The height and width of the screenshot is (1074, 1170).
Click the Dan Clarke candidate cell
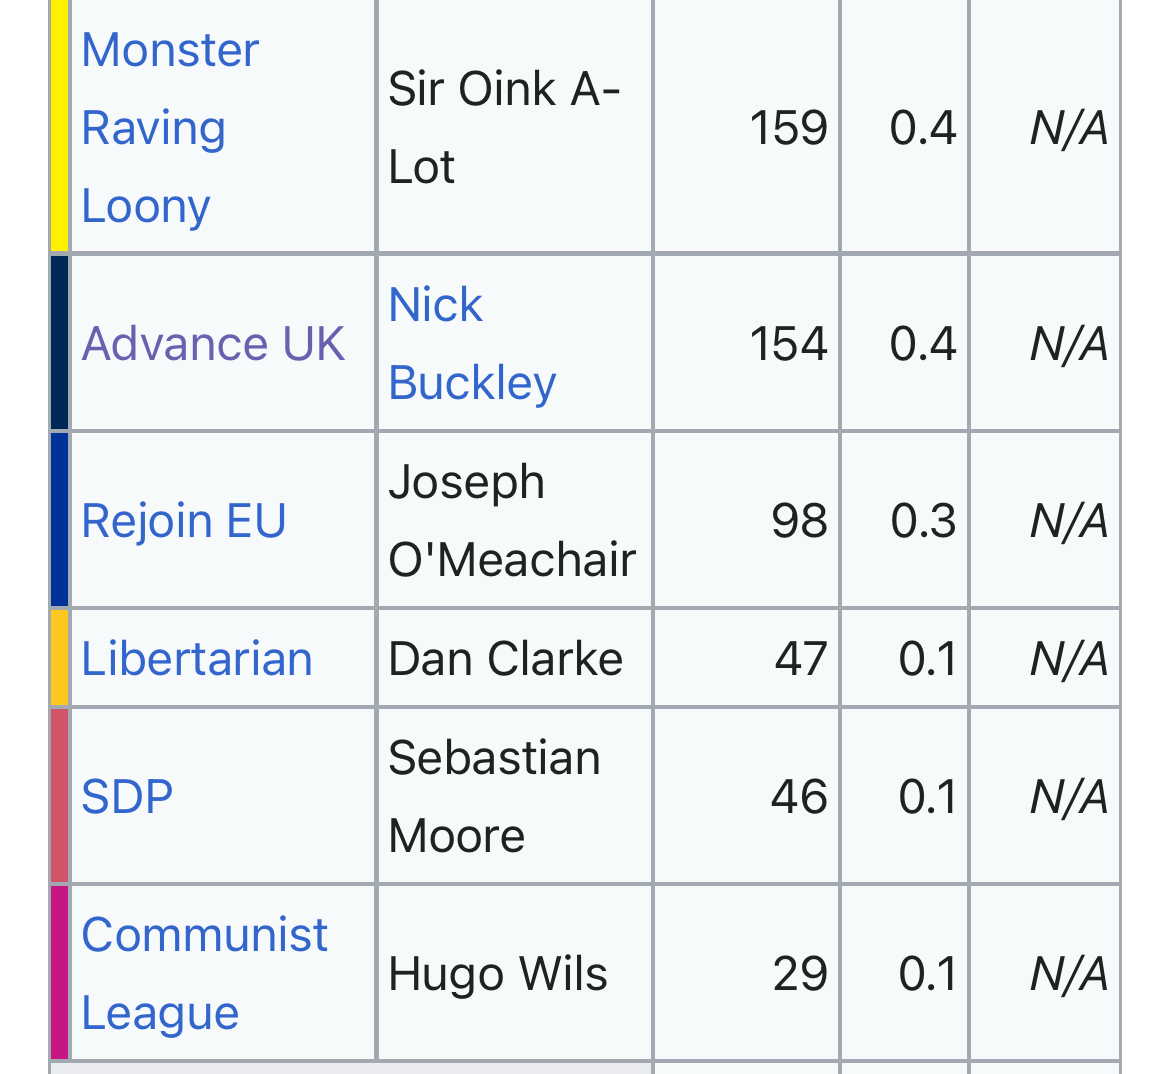(x=505, y=659)
